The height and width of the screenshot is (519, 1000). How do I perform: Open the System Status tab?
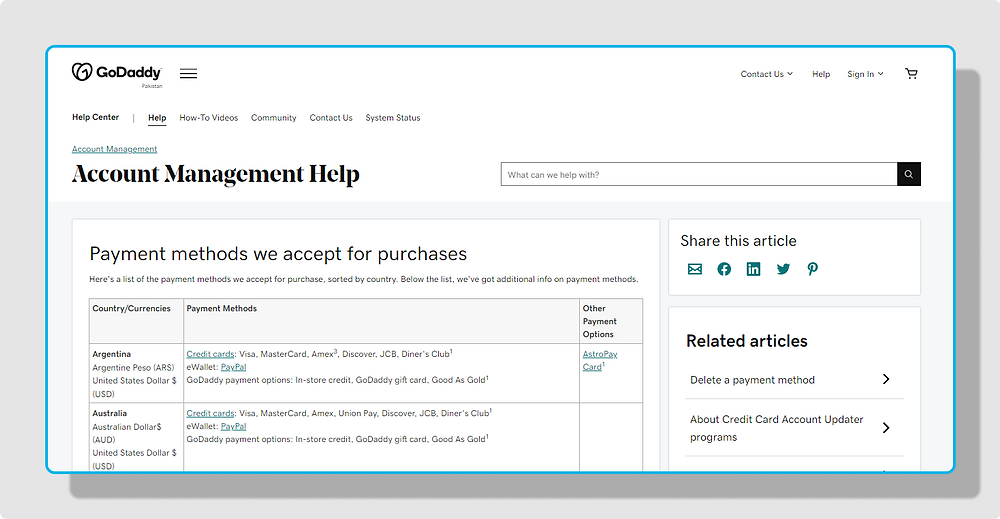393,118
